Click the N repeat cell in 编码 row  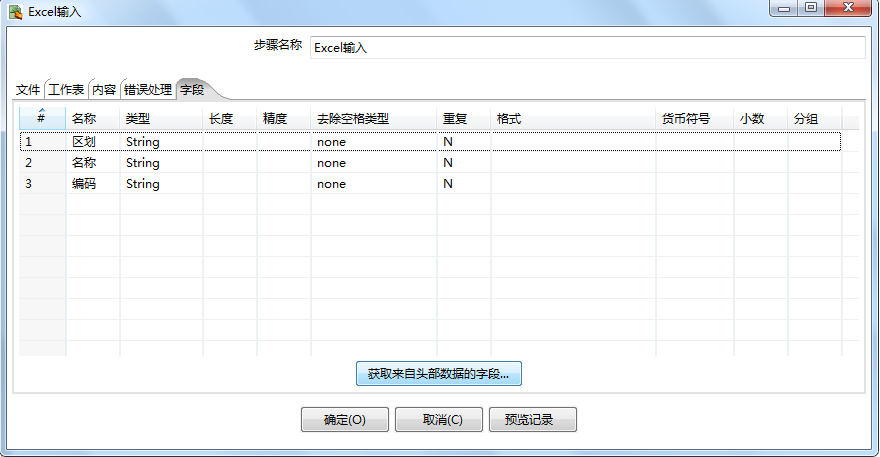pos(464,184)
